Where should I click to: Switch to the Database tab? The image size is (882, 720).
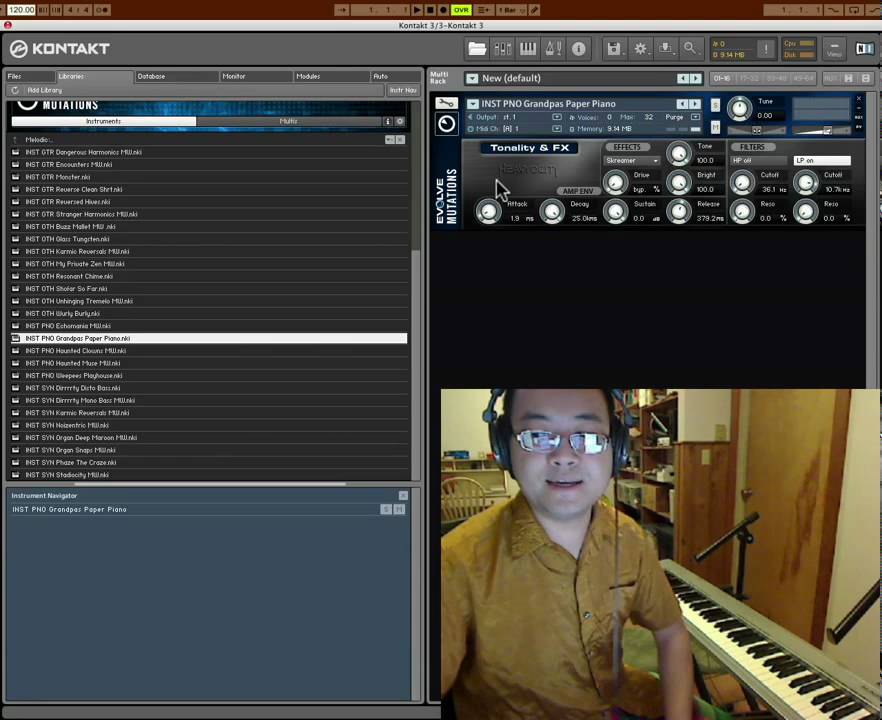(x=177, y=76)
